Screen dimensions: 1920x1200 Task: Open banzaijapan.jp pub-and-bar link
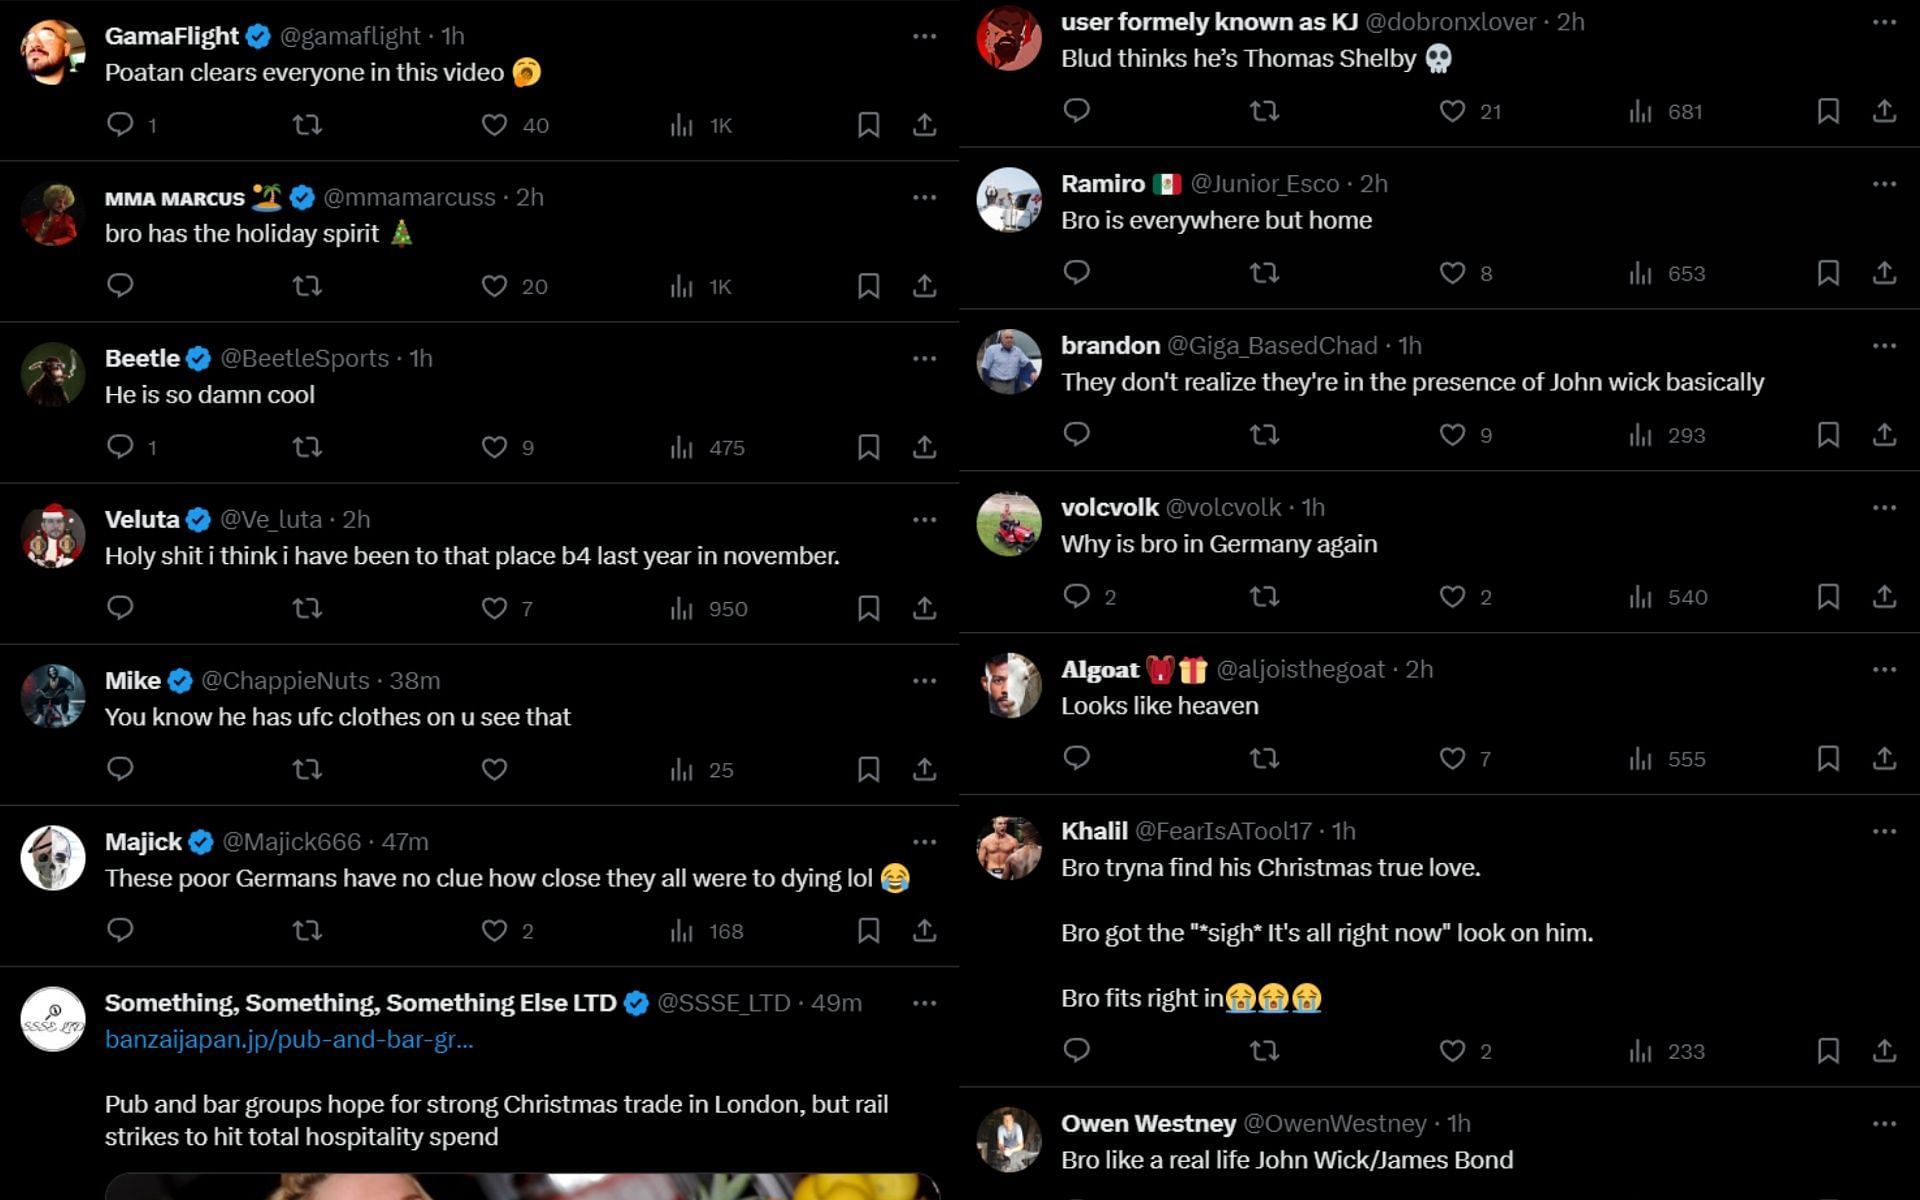tap(289, 1040)
